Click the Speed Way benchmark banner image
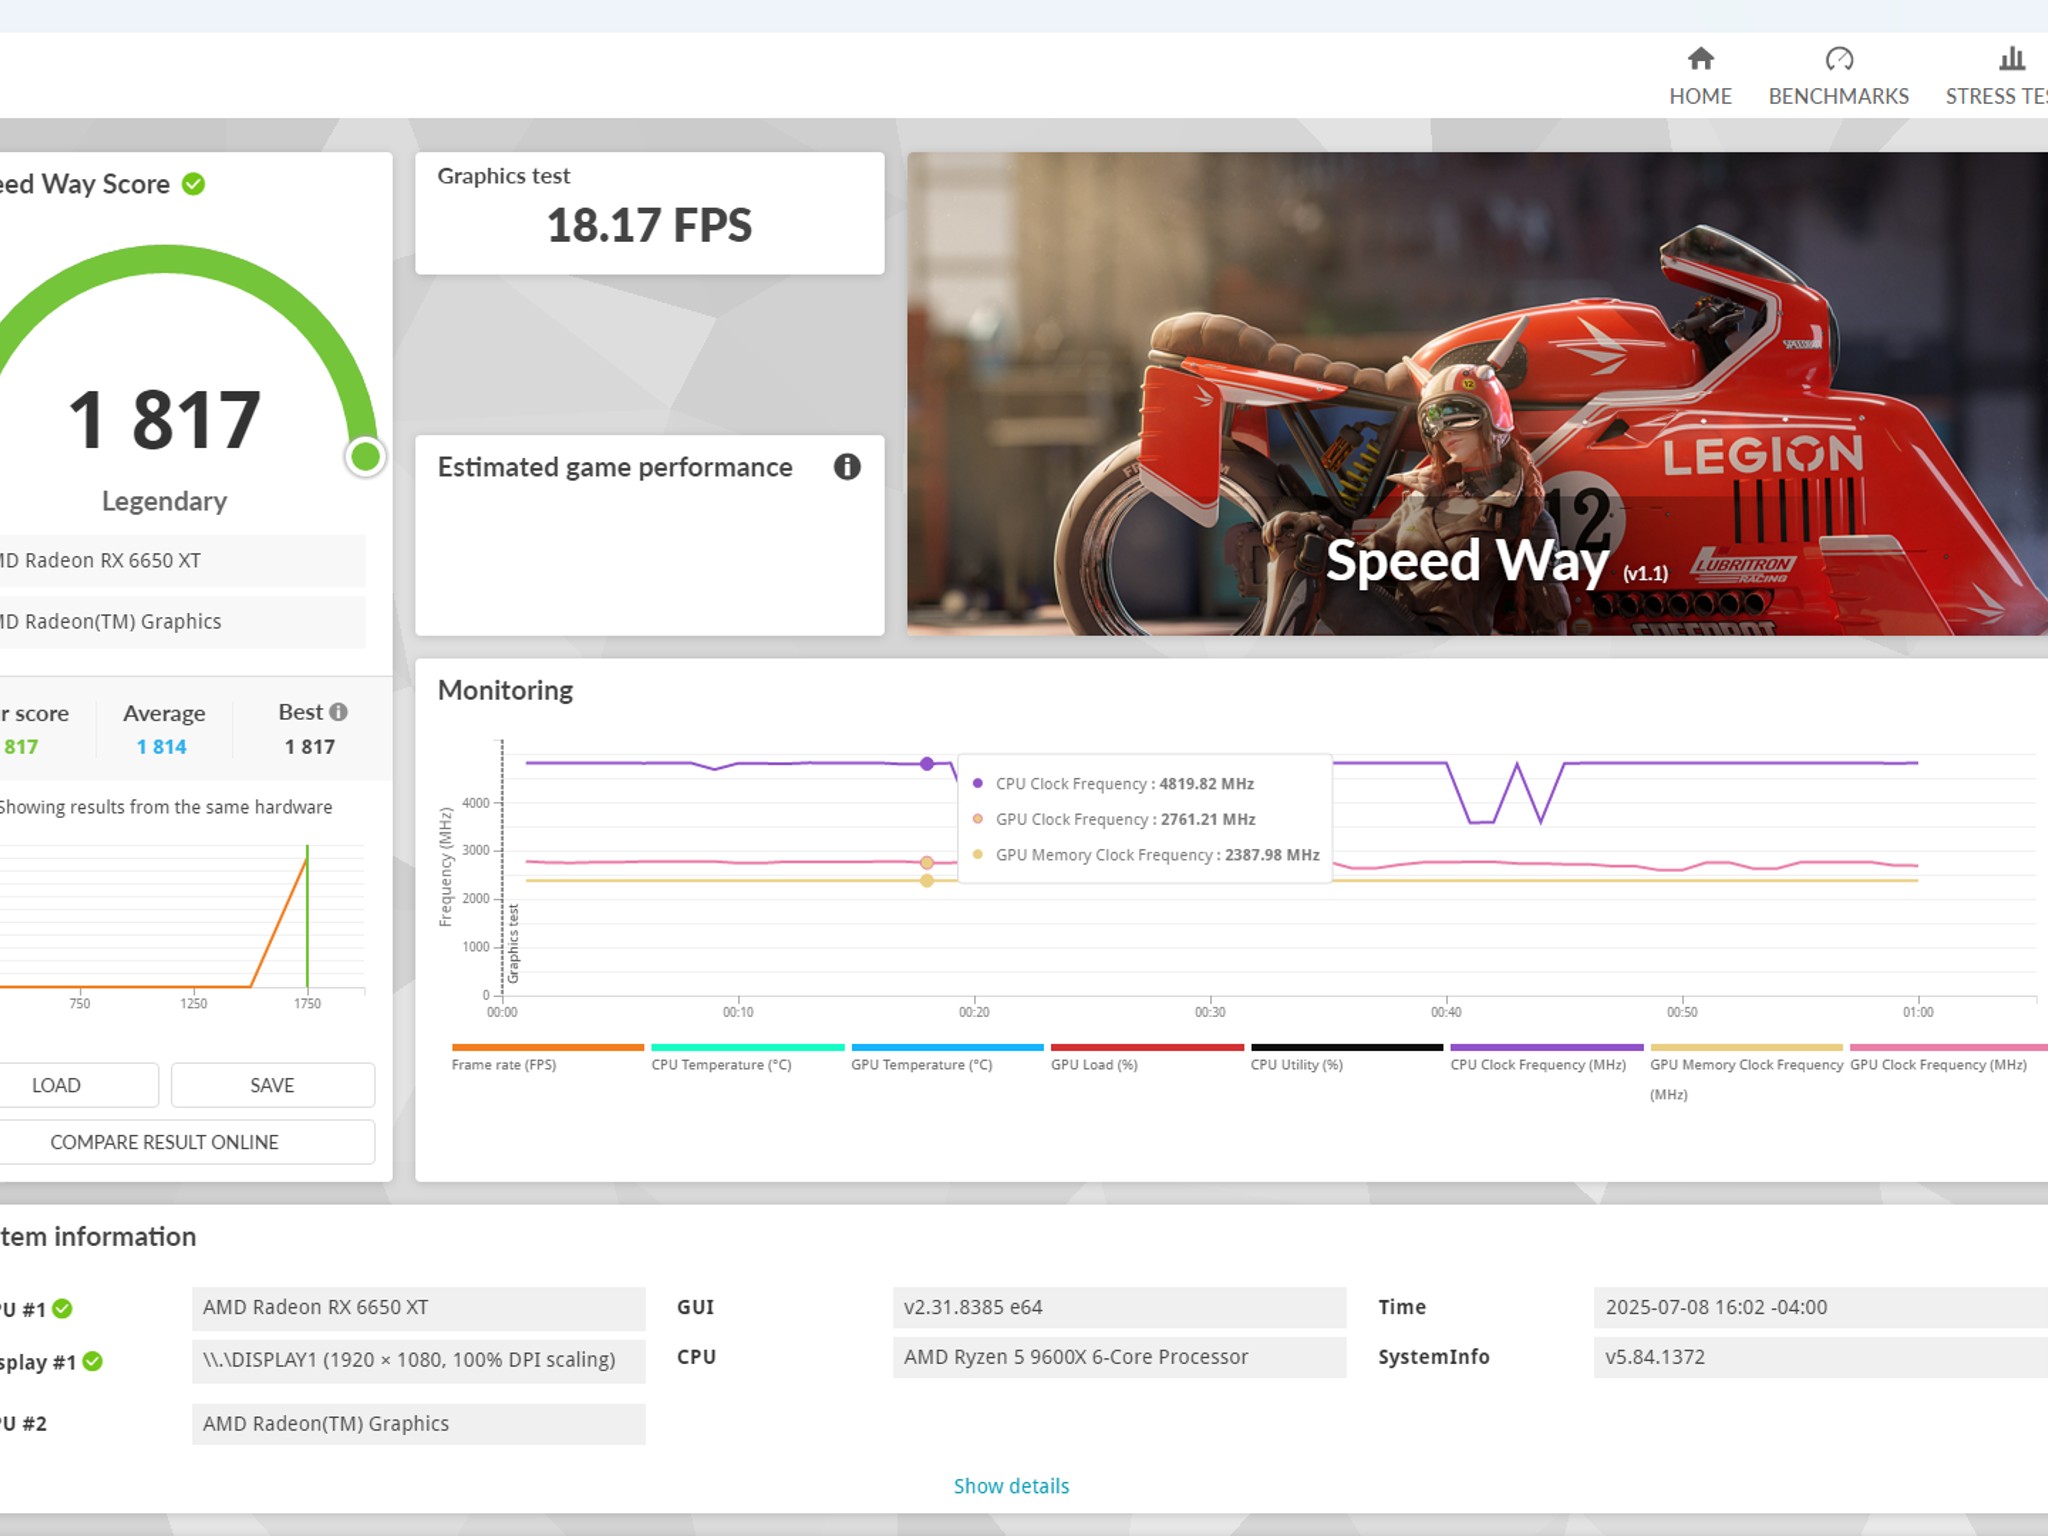The image size is (2048, 1536). [1476, 393]
